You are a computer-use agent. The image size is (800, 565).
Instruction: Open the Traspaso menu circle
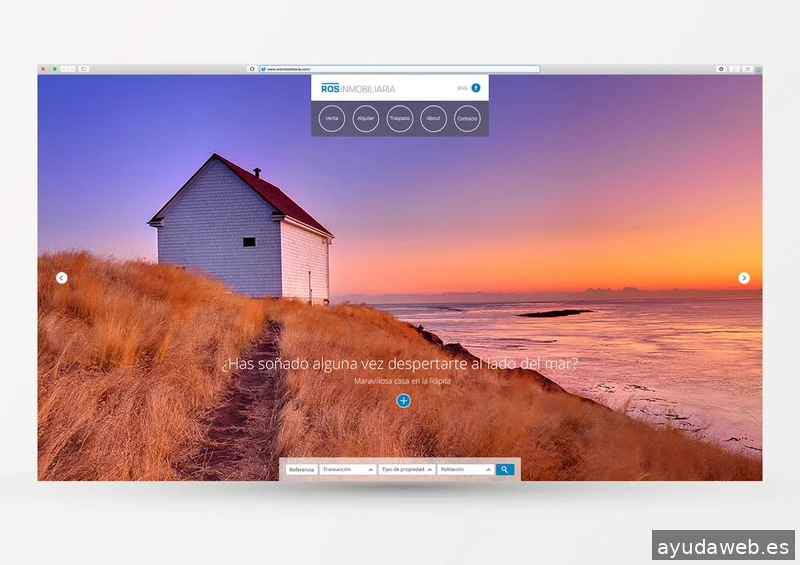400,119
